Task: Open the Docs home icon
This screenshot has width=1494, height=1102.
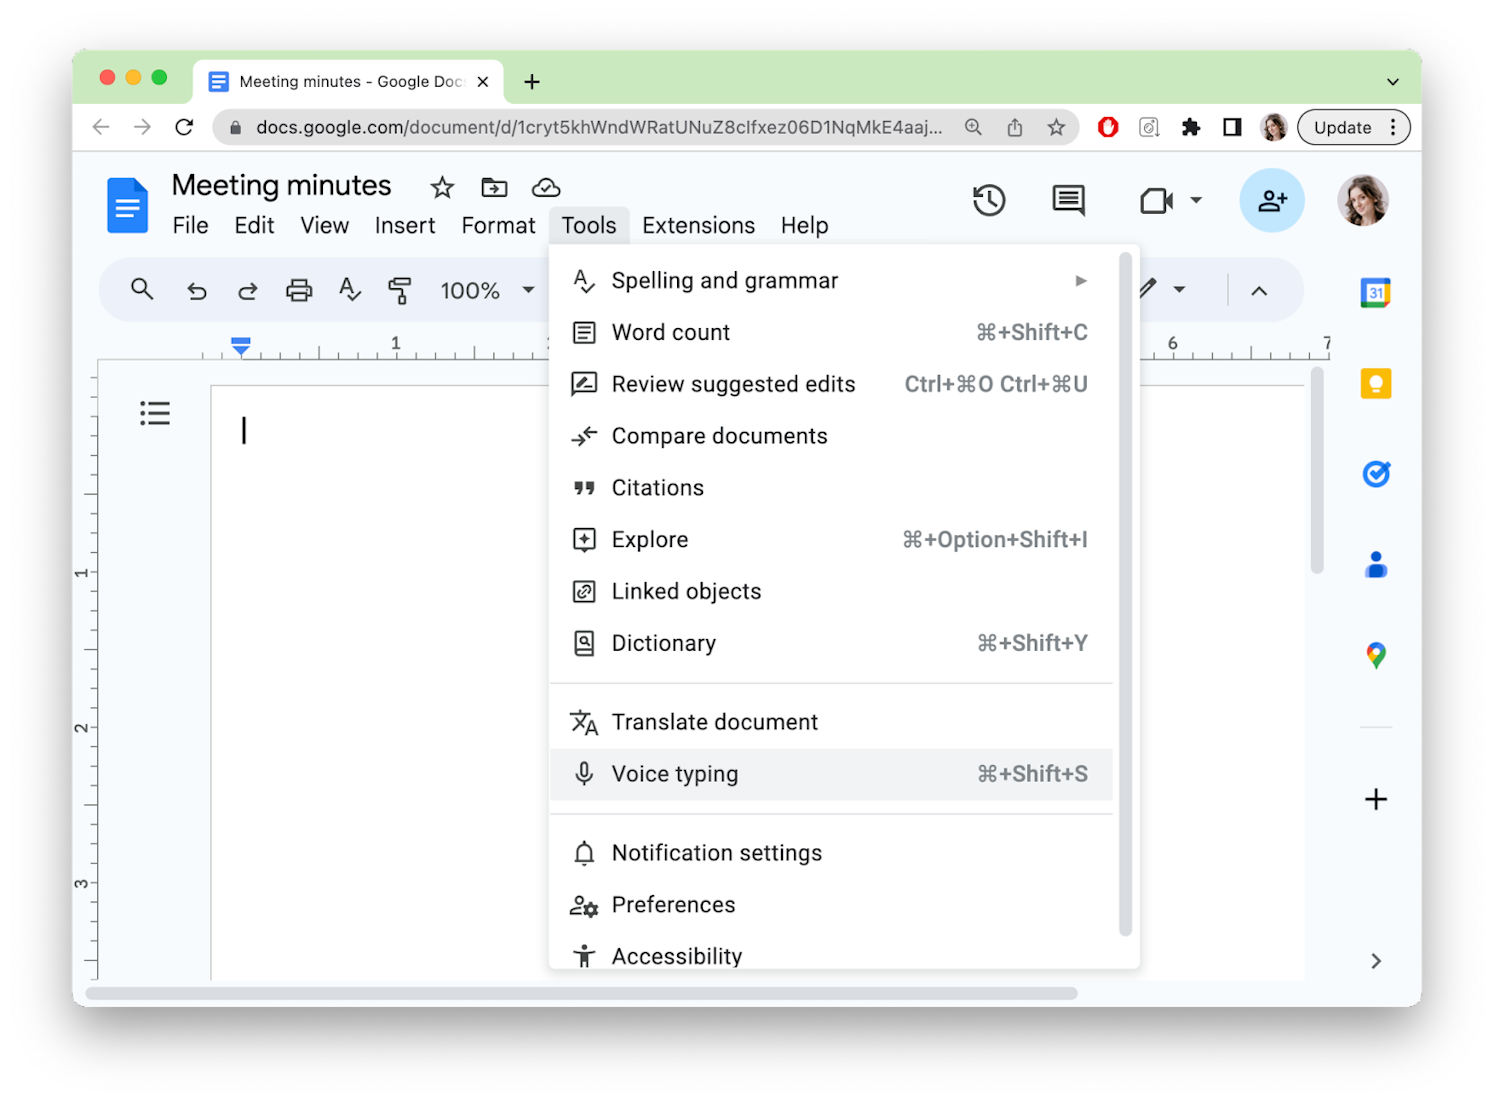Action: [127, 205]
